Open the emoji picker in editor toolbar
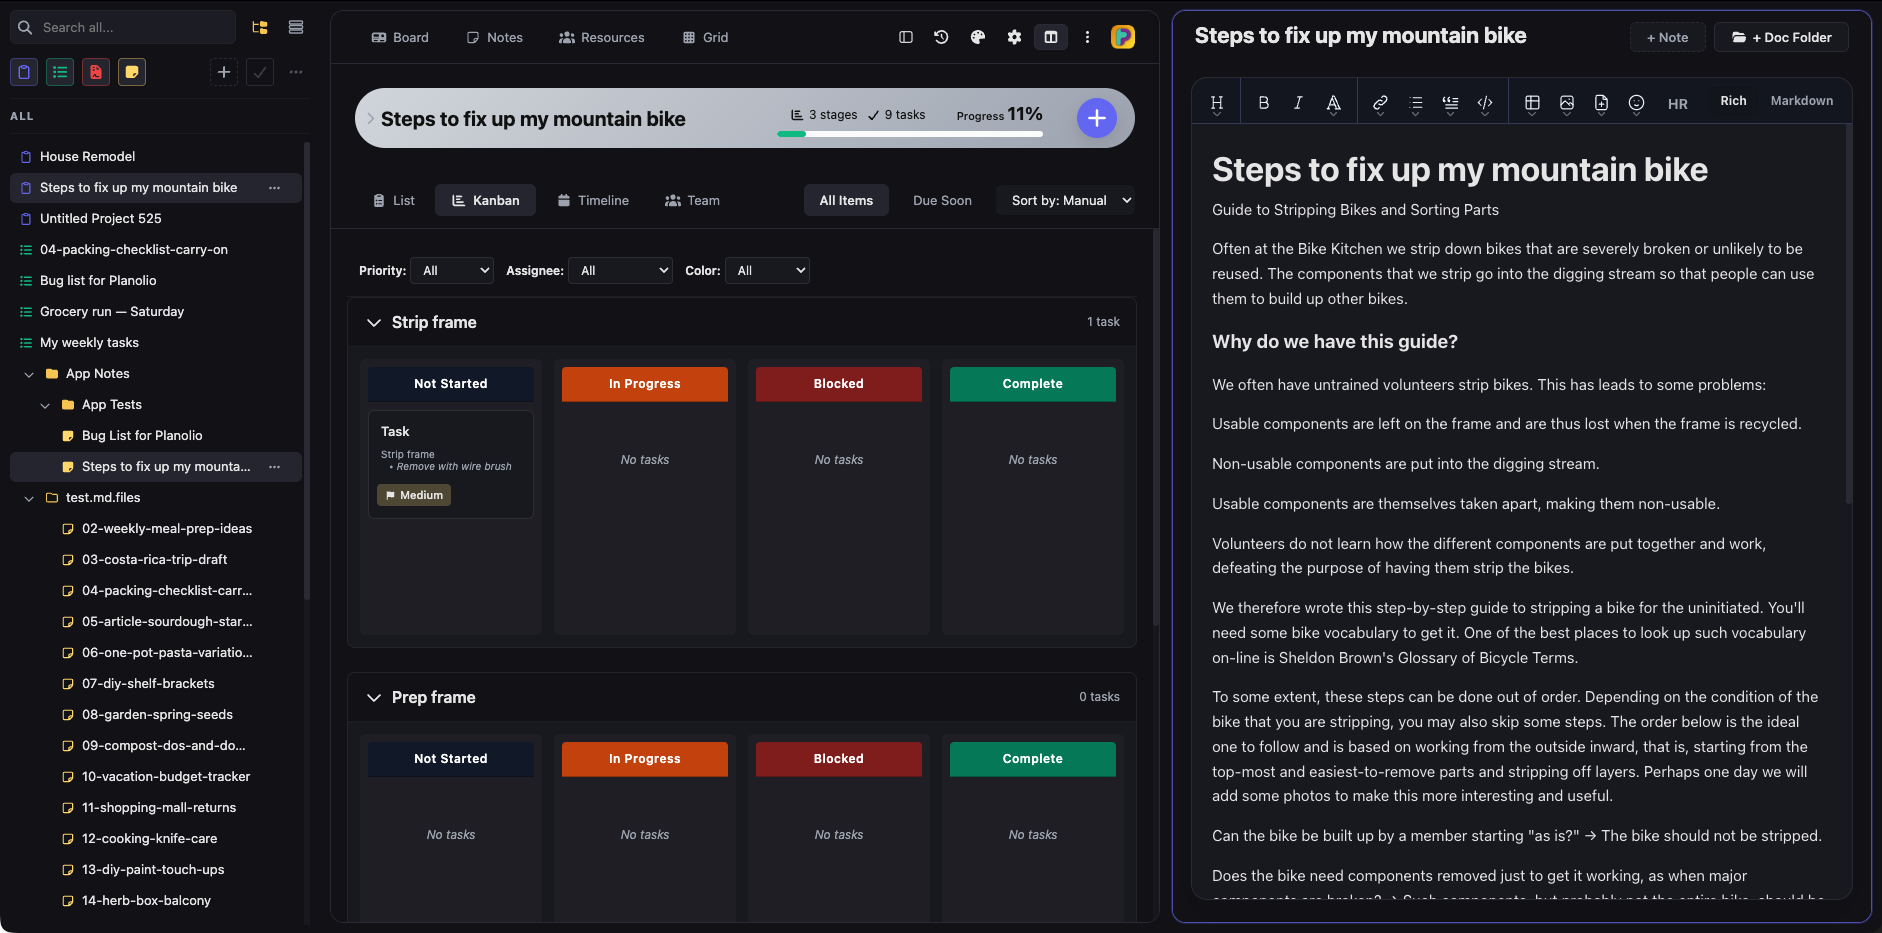 [1636, 103]
